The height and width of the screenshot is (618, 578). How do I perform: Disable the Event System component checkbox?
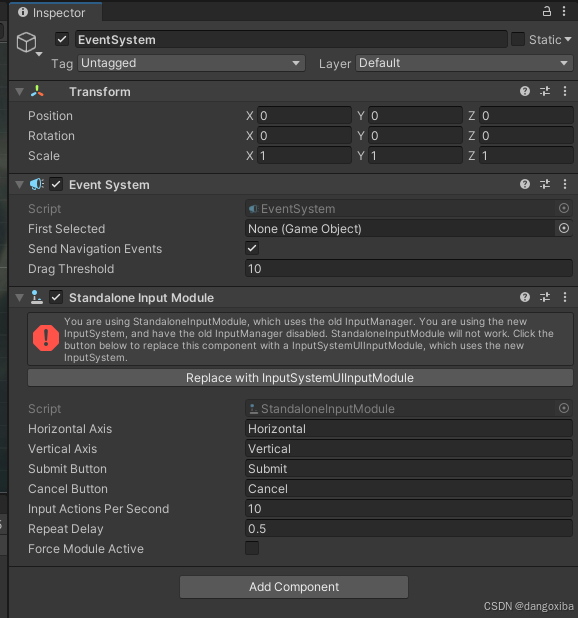[x=56, y=184]
